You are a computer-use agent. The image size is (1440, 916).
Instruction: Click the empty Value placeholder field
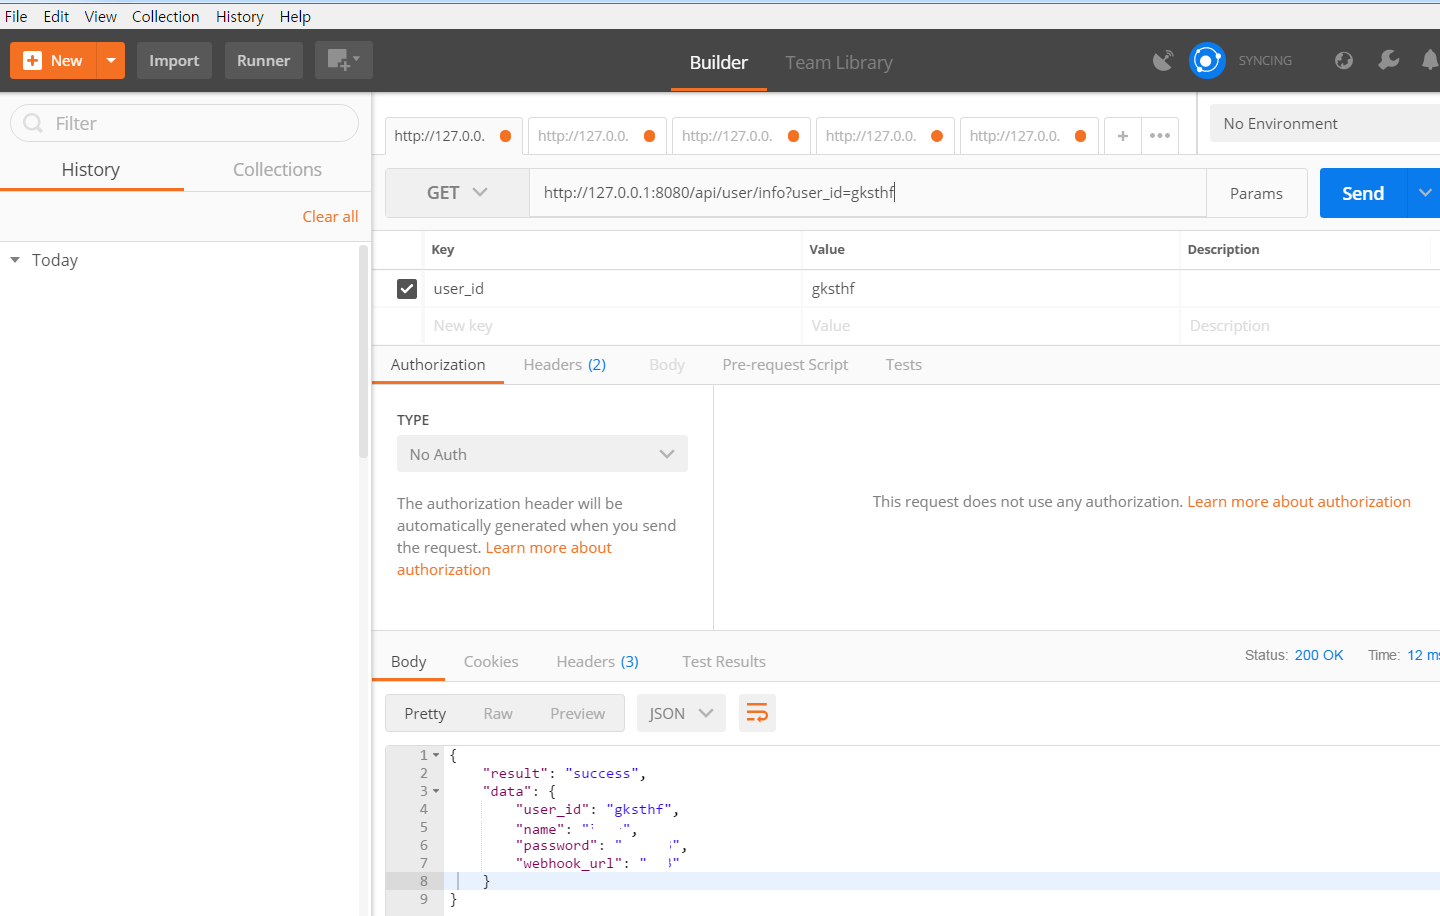pyautogui.click(x=990, y=325)
